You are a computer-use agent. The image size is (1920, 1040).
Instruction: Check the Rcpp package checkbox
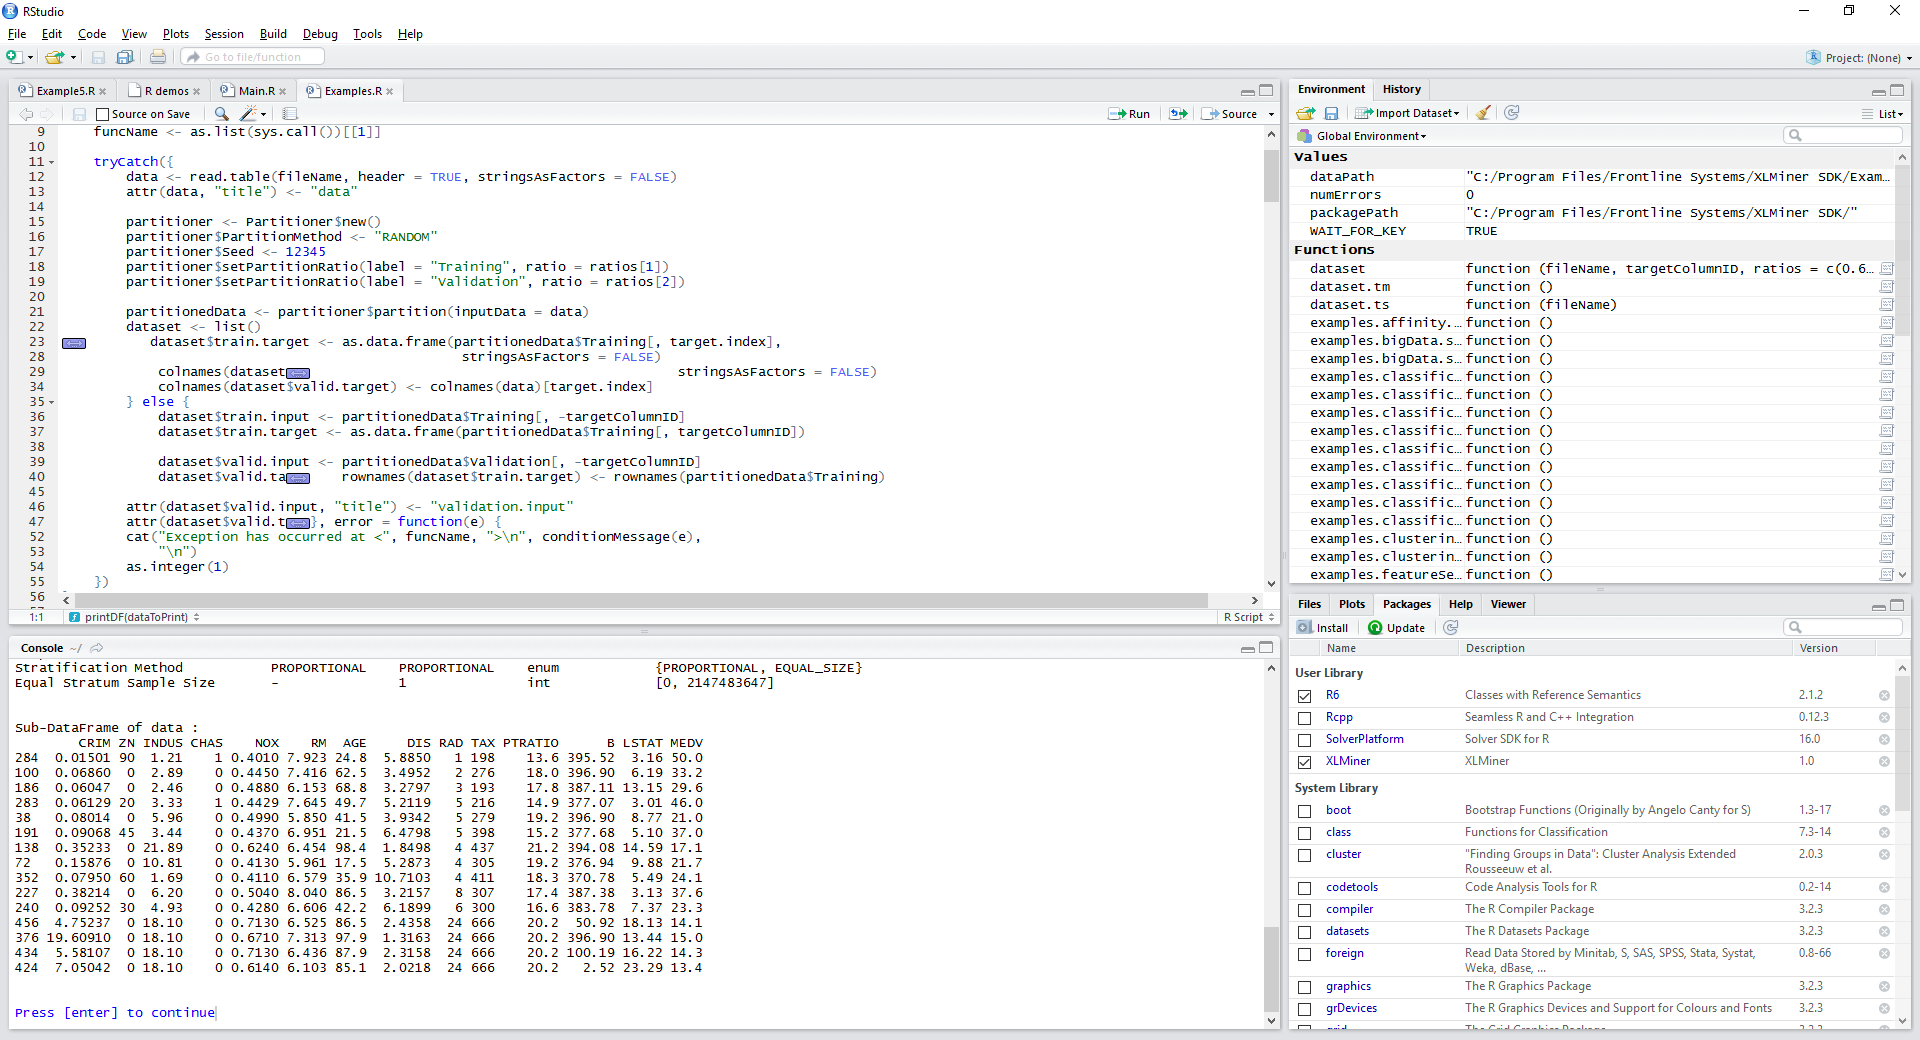(1304, 718)
